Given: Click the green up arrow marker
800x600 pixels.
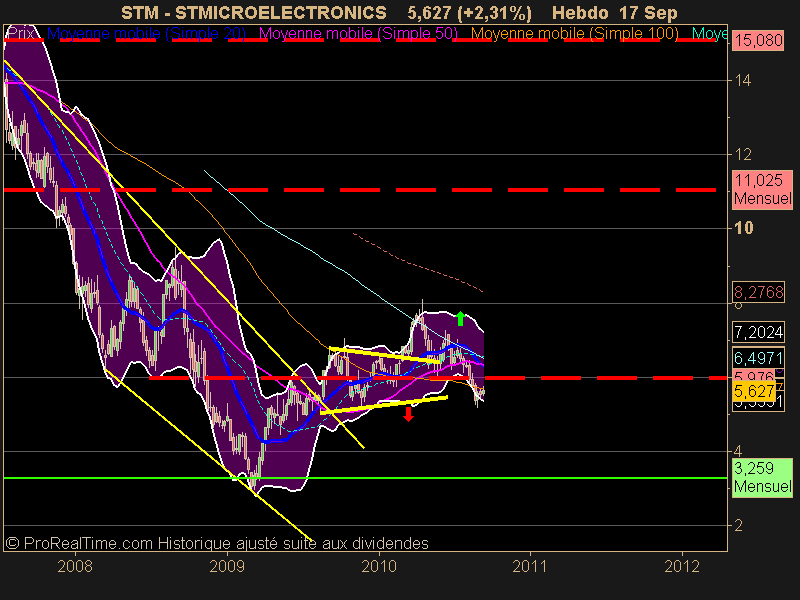Looking at the screenshot, I should pyautogui.click(x=461, y=318).
